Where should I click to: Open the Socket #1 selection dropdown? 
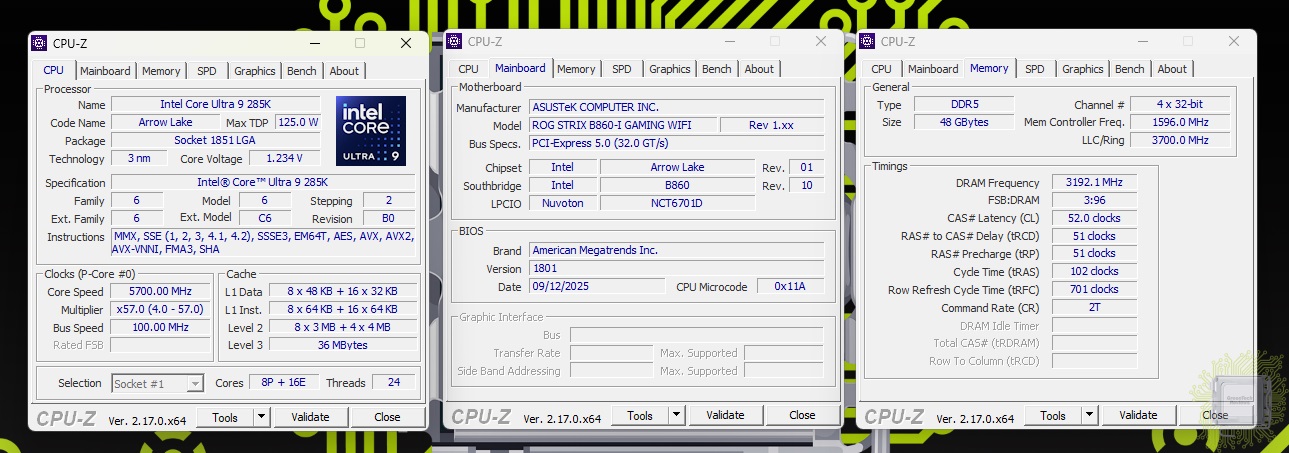tap(195, 383)
